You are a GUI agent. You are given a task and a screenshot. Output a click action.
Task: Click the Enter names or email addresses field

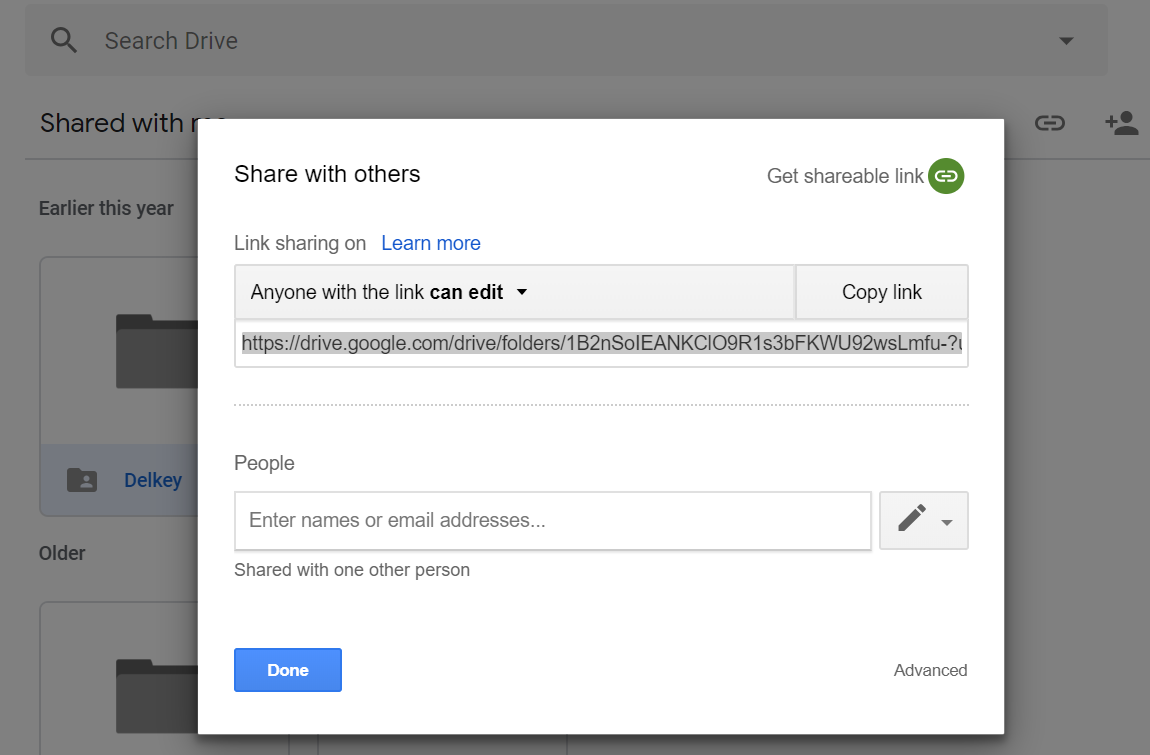point(553,520)
